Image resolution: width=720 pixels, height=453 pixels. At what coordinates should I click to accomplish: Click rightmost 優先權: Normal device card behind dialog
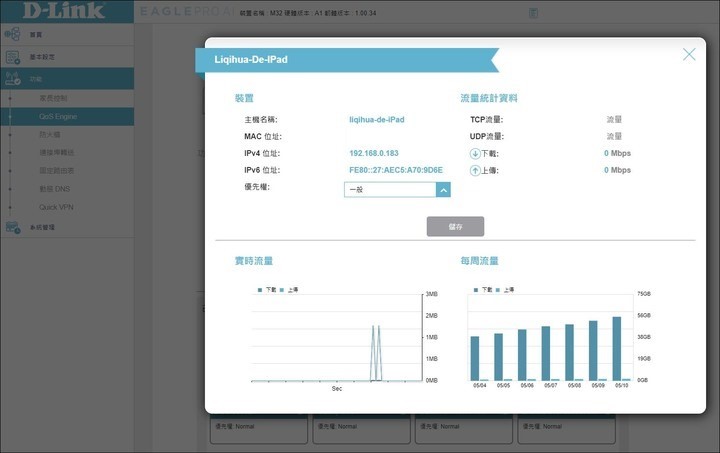point(566,428)
